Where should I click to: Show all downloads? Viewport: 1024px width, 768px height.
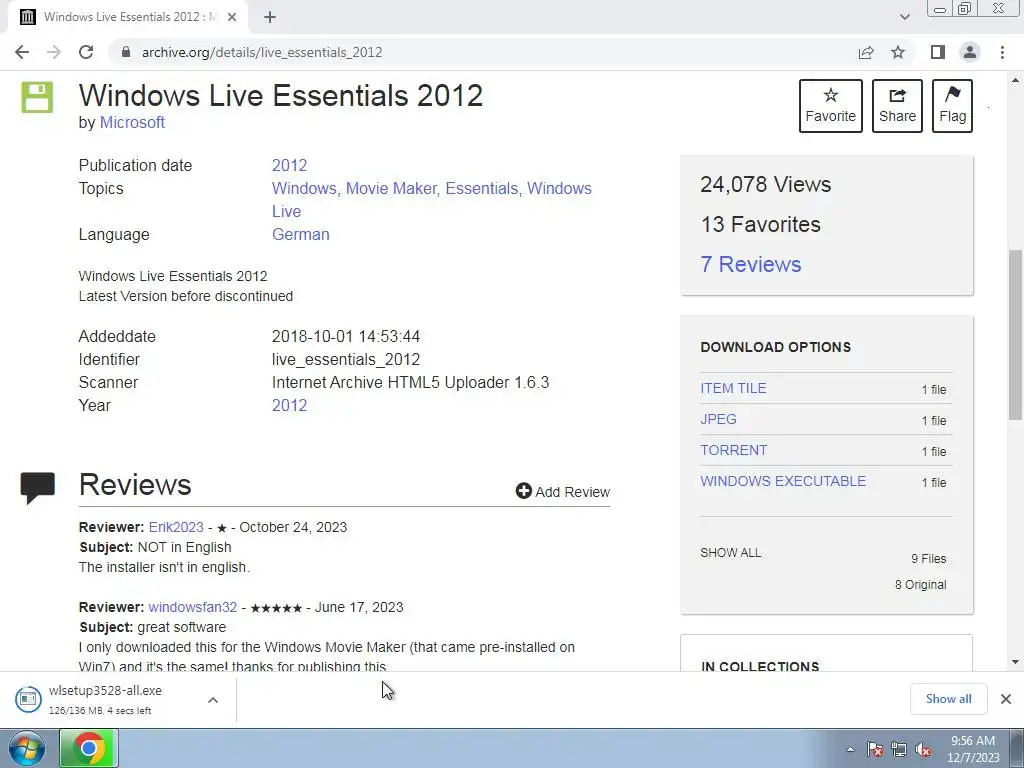point(948,699)
